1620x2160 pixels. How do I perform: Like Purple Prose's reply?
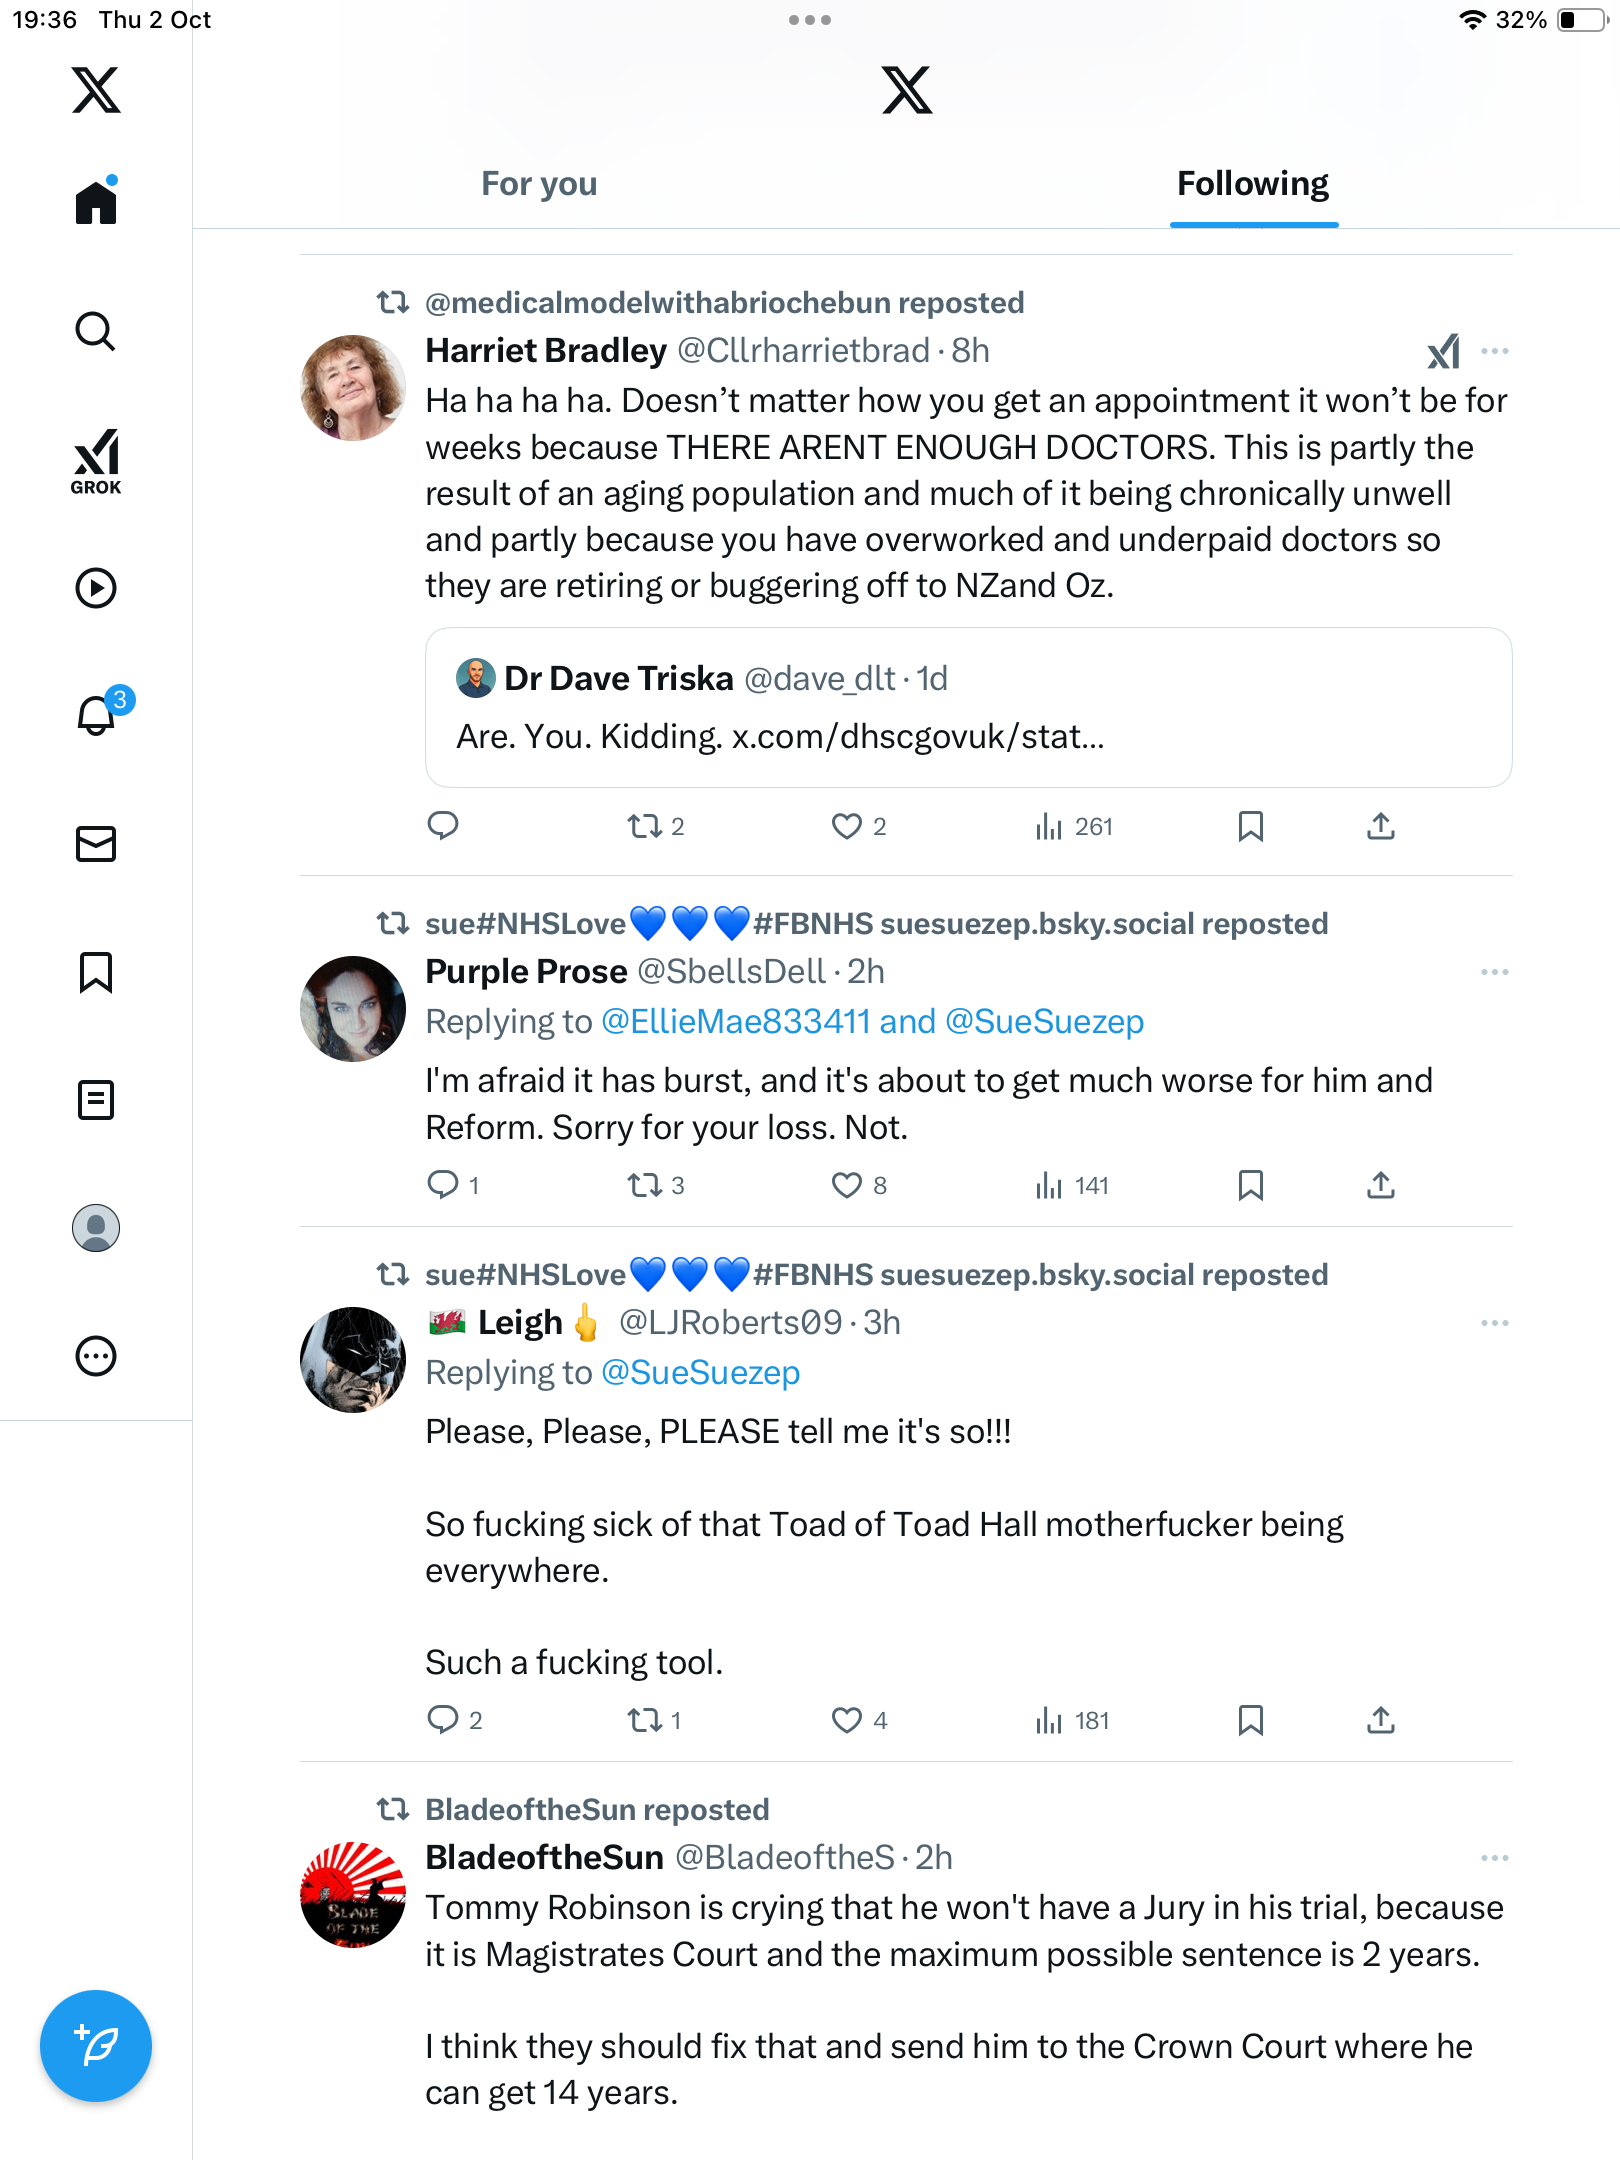click(x=847, y=1185)
